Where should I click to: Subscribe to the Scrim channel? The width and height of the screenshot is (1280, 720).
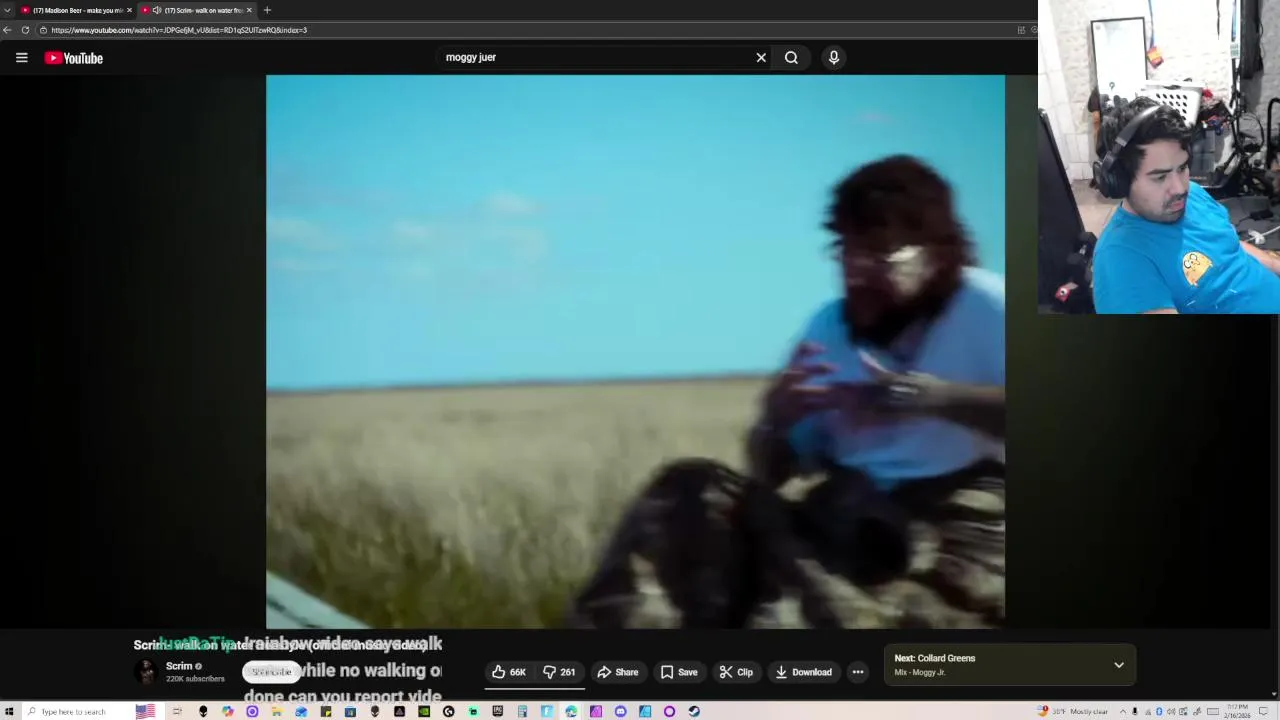tap(271, 672)
